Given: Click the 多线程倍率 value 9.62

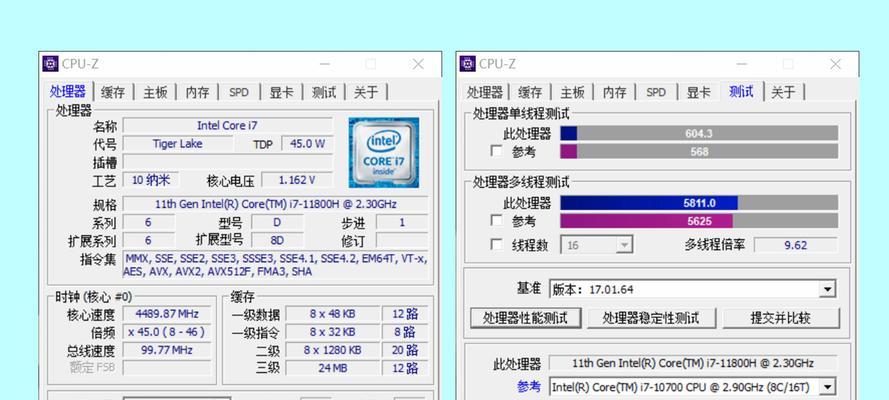Looking at the screenshot, I should coord(795,245).
